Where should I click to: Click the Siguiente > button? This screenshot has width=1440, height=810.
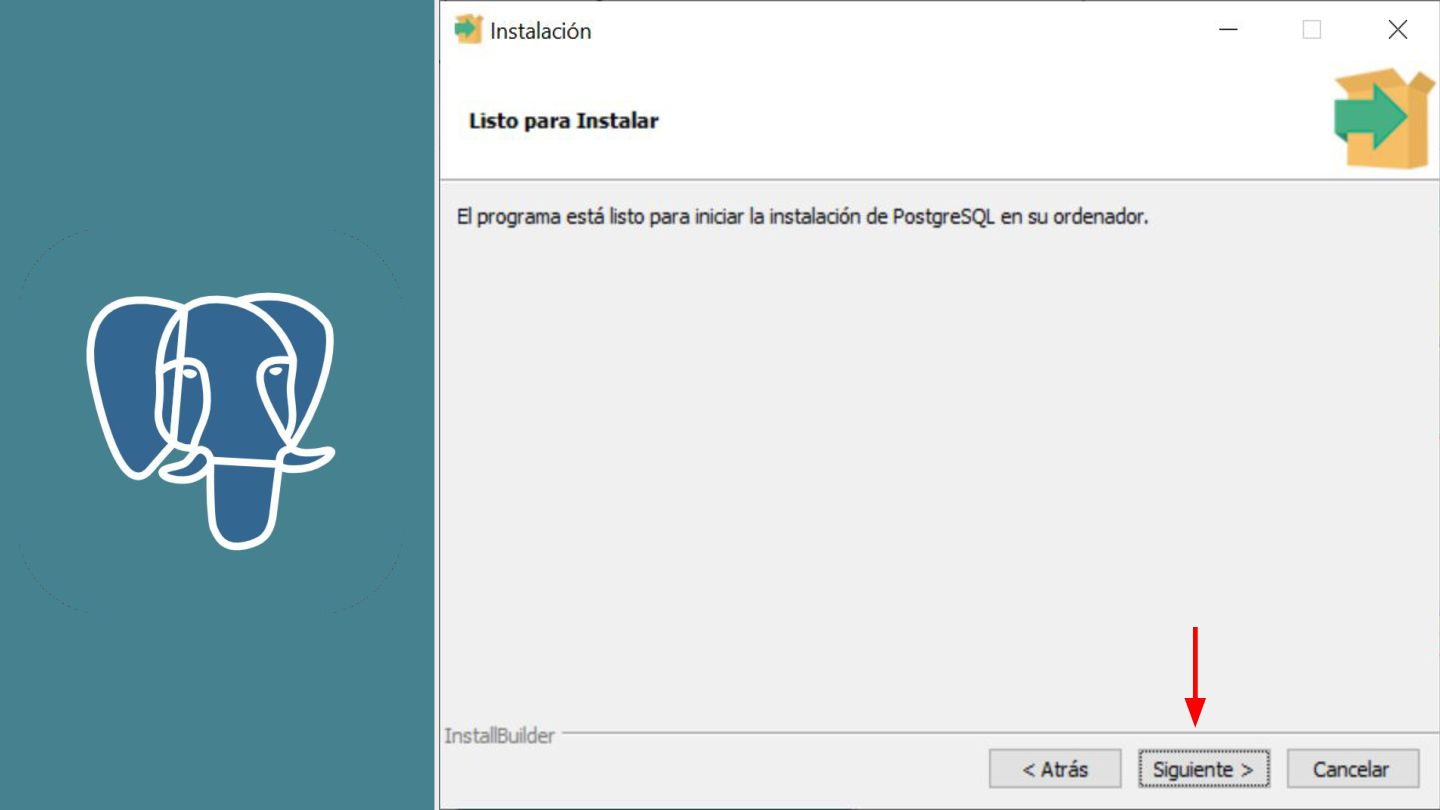point(1204,769)
